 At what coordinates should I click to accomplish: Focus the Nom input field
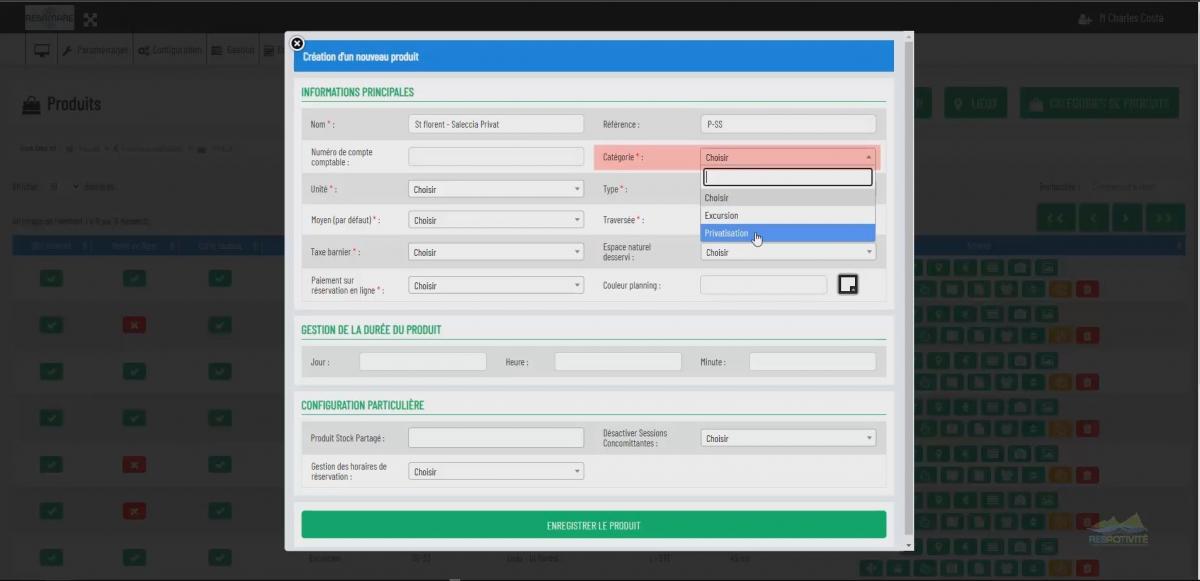pyautogui.click(x=496, y=124)
